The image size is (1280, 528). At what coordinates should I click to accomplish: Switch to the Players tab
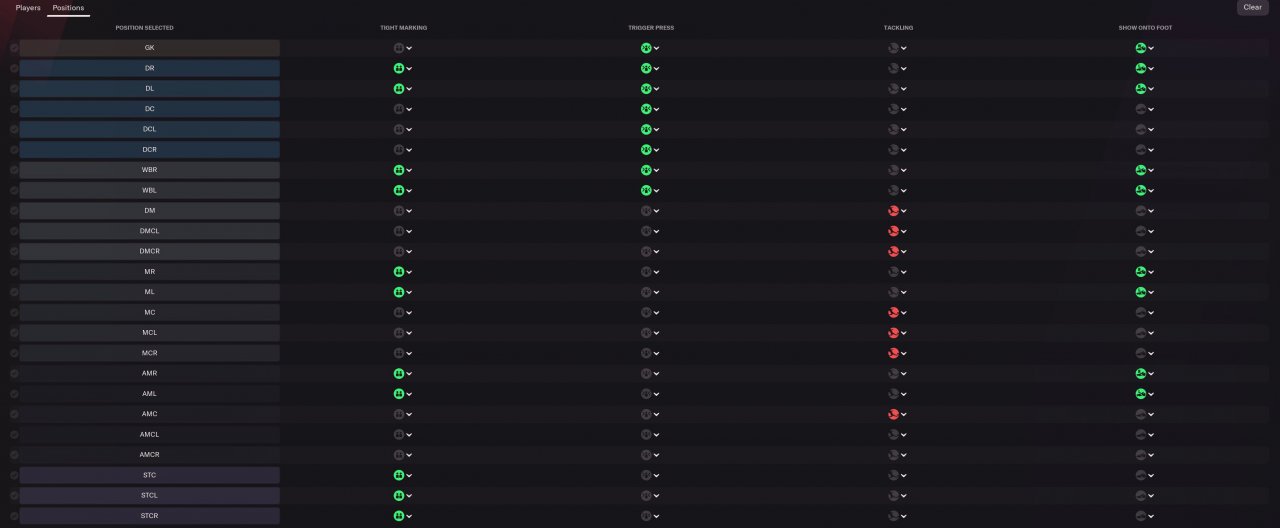pyautogui.click(x=28, y=8)
